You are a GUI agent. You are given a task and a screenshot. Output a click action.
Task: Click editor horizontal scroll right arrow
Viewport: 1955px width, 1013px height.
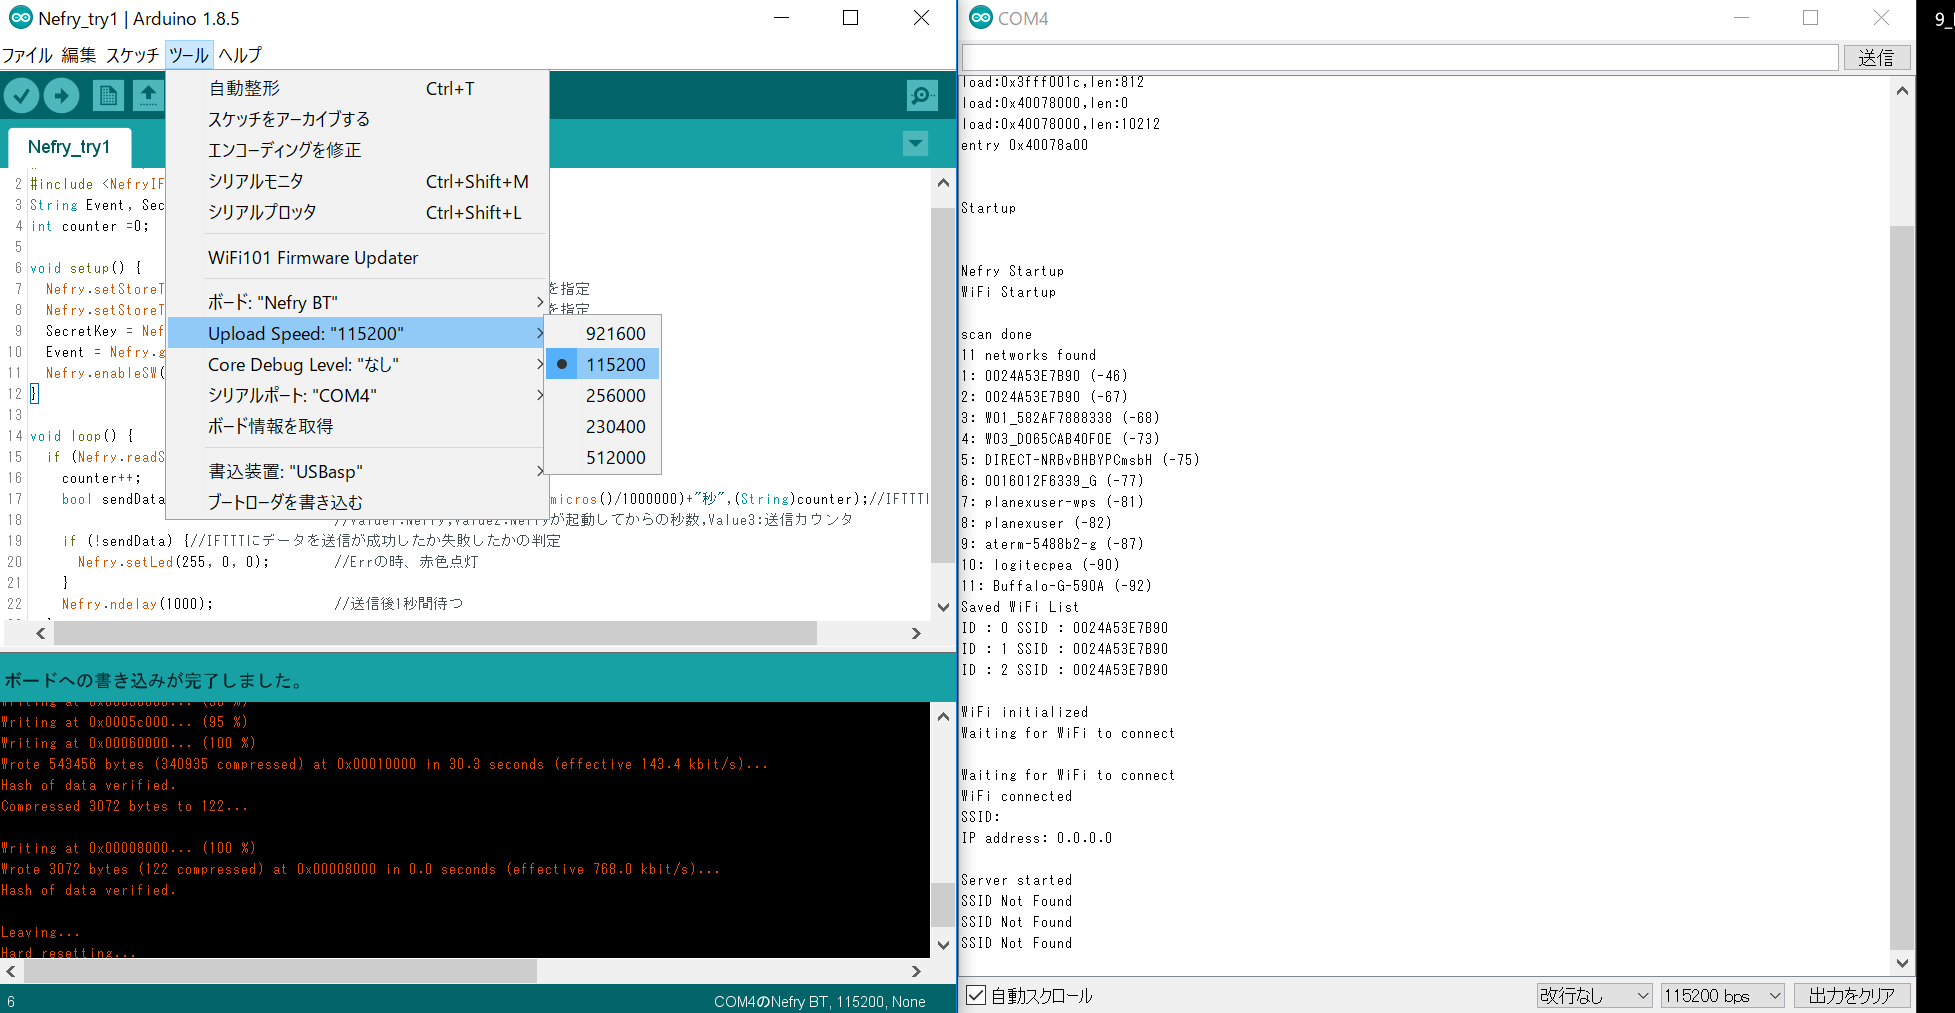click(916, 633)
